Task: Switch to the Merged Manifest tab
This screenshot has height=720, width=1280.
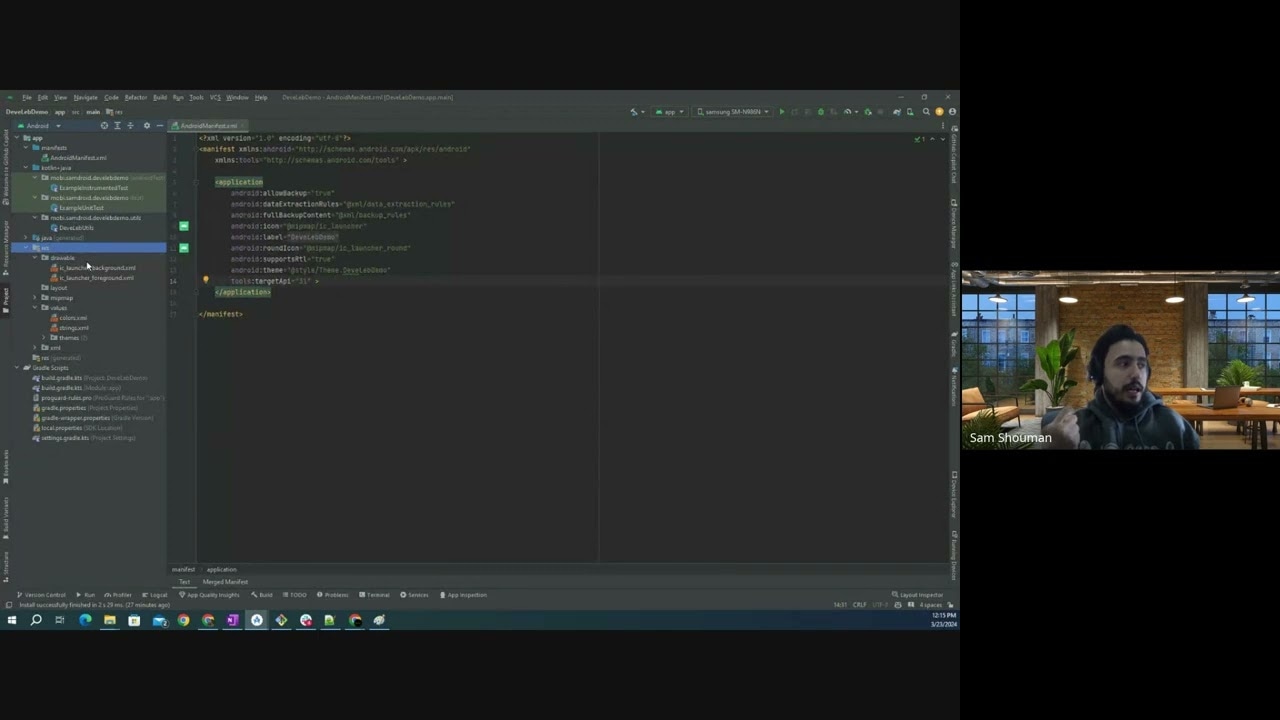Action: [225, 582]
